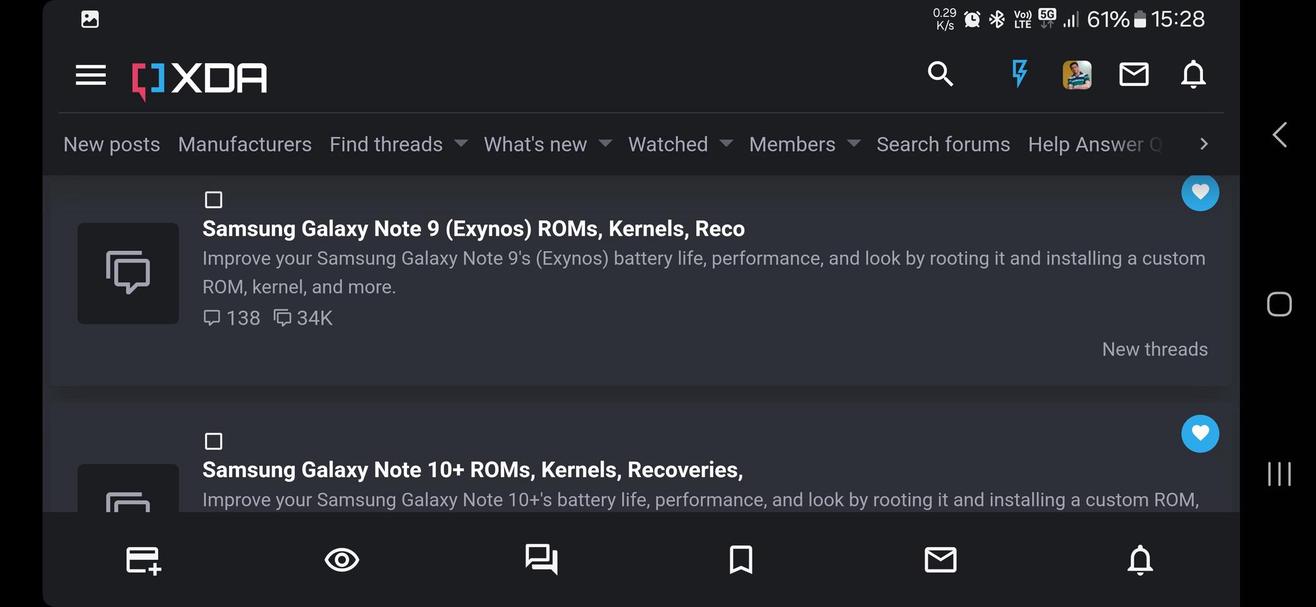Open the hamburger navigation menu

(90, 74)
